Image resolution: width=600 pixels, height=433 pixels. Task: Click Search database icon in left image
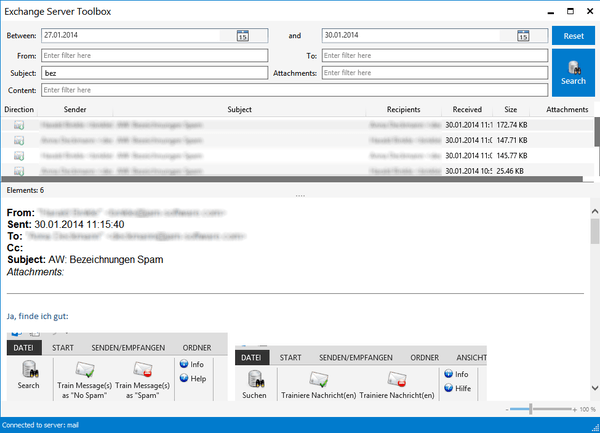pos(29,370)
